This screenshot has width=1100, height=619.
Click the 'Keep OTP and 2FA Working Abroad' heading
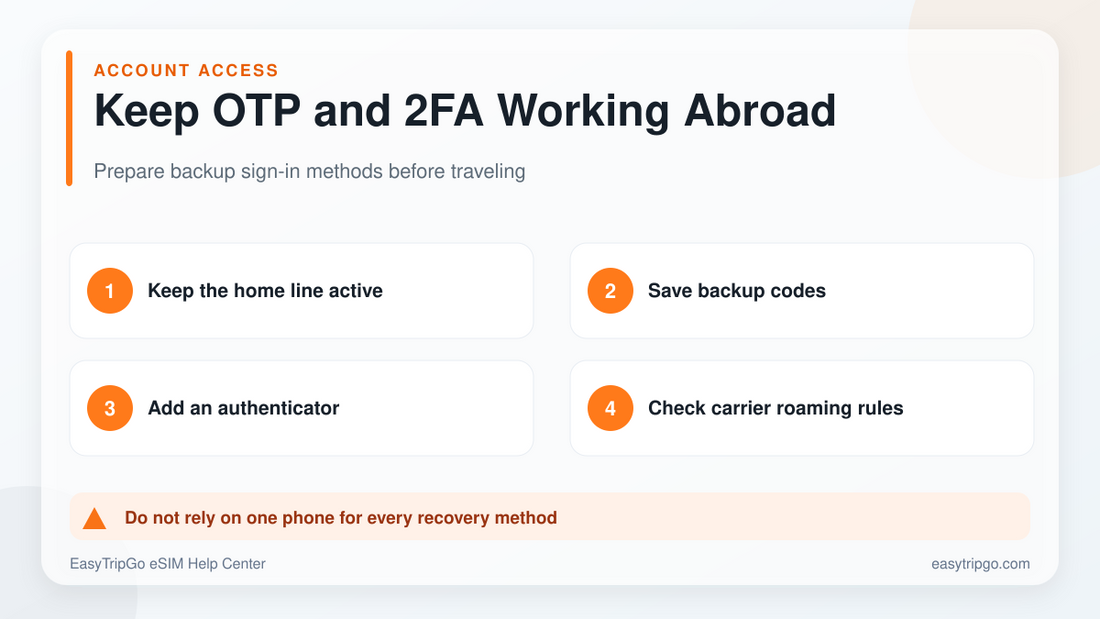click(464, 111)
